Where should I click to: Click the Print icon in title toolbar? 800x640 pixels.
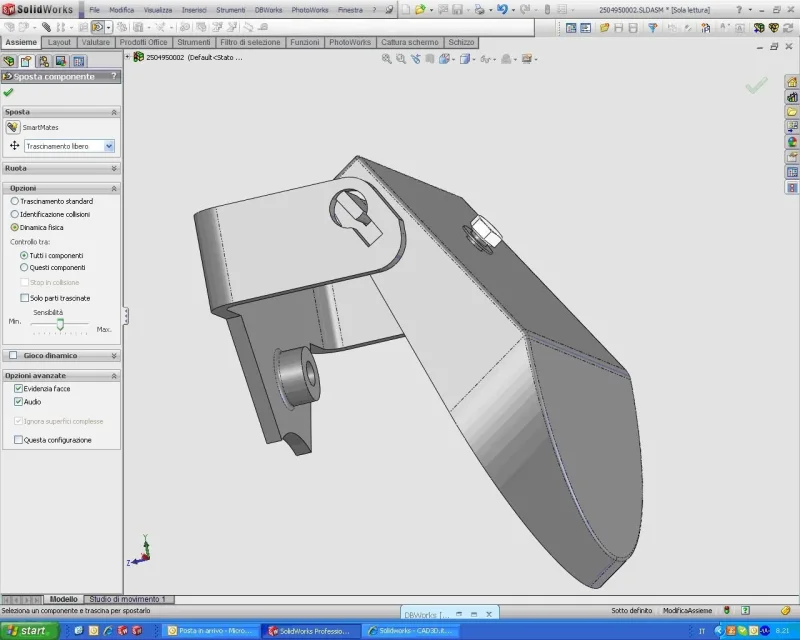point(479,9)
